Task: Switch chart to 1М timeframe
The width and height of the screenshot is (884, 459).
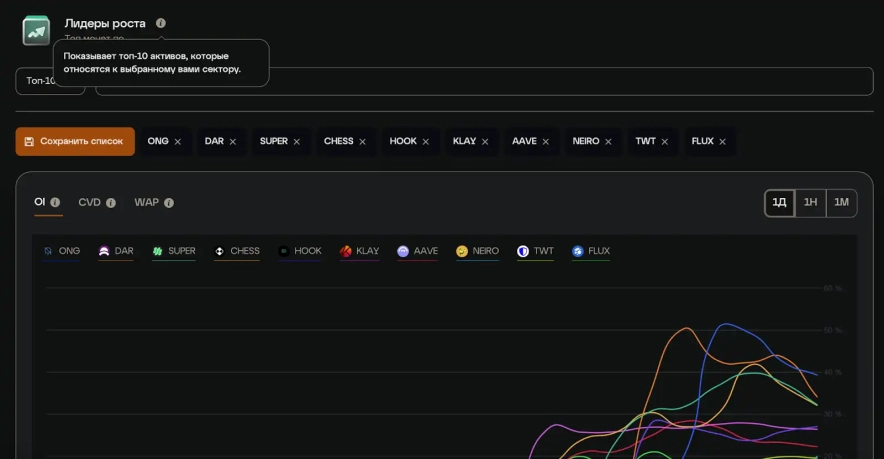Action: tap(841, 203)
